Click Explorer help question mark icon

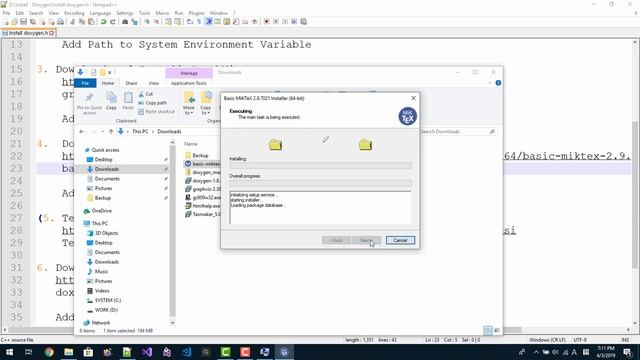(498, 83)
